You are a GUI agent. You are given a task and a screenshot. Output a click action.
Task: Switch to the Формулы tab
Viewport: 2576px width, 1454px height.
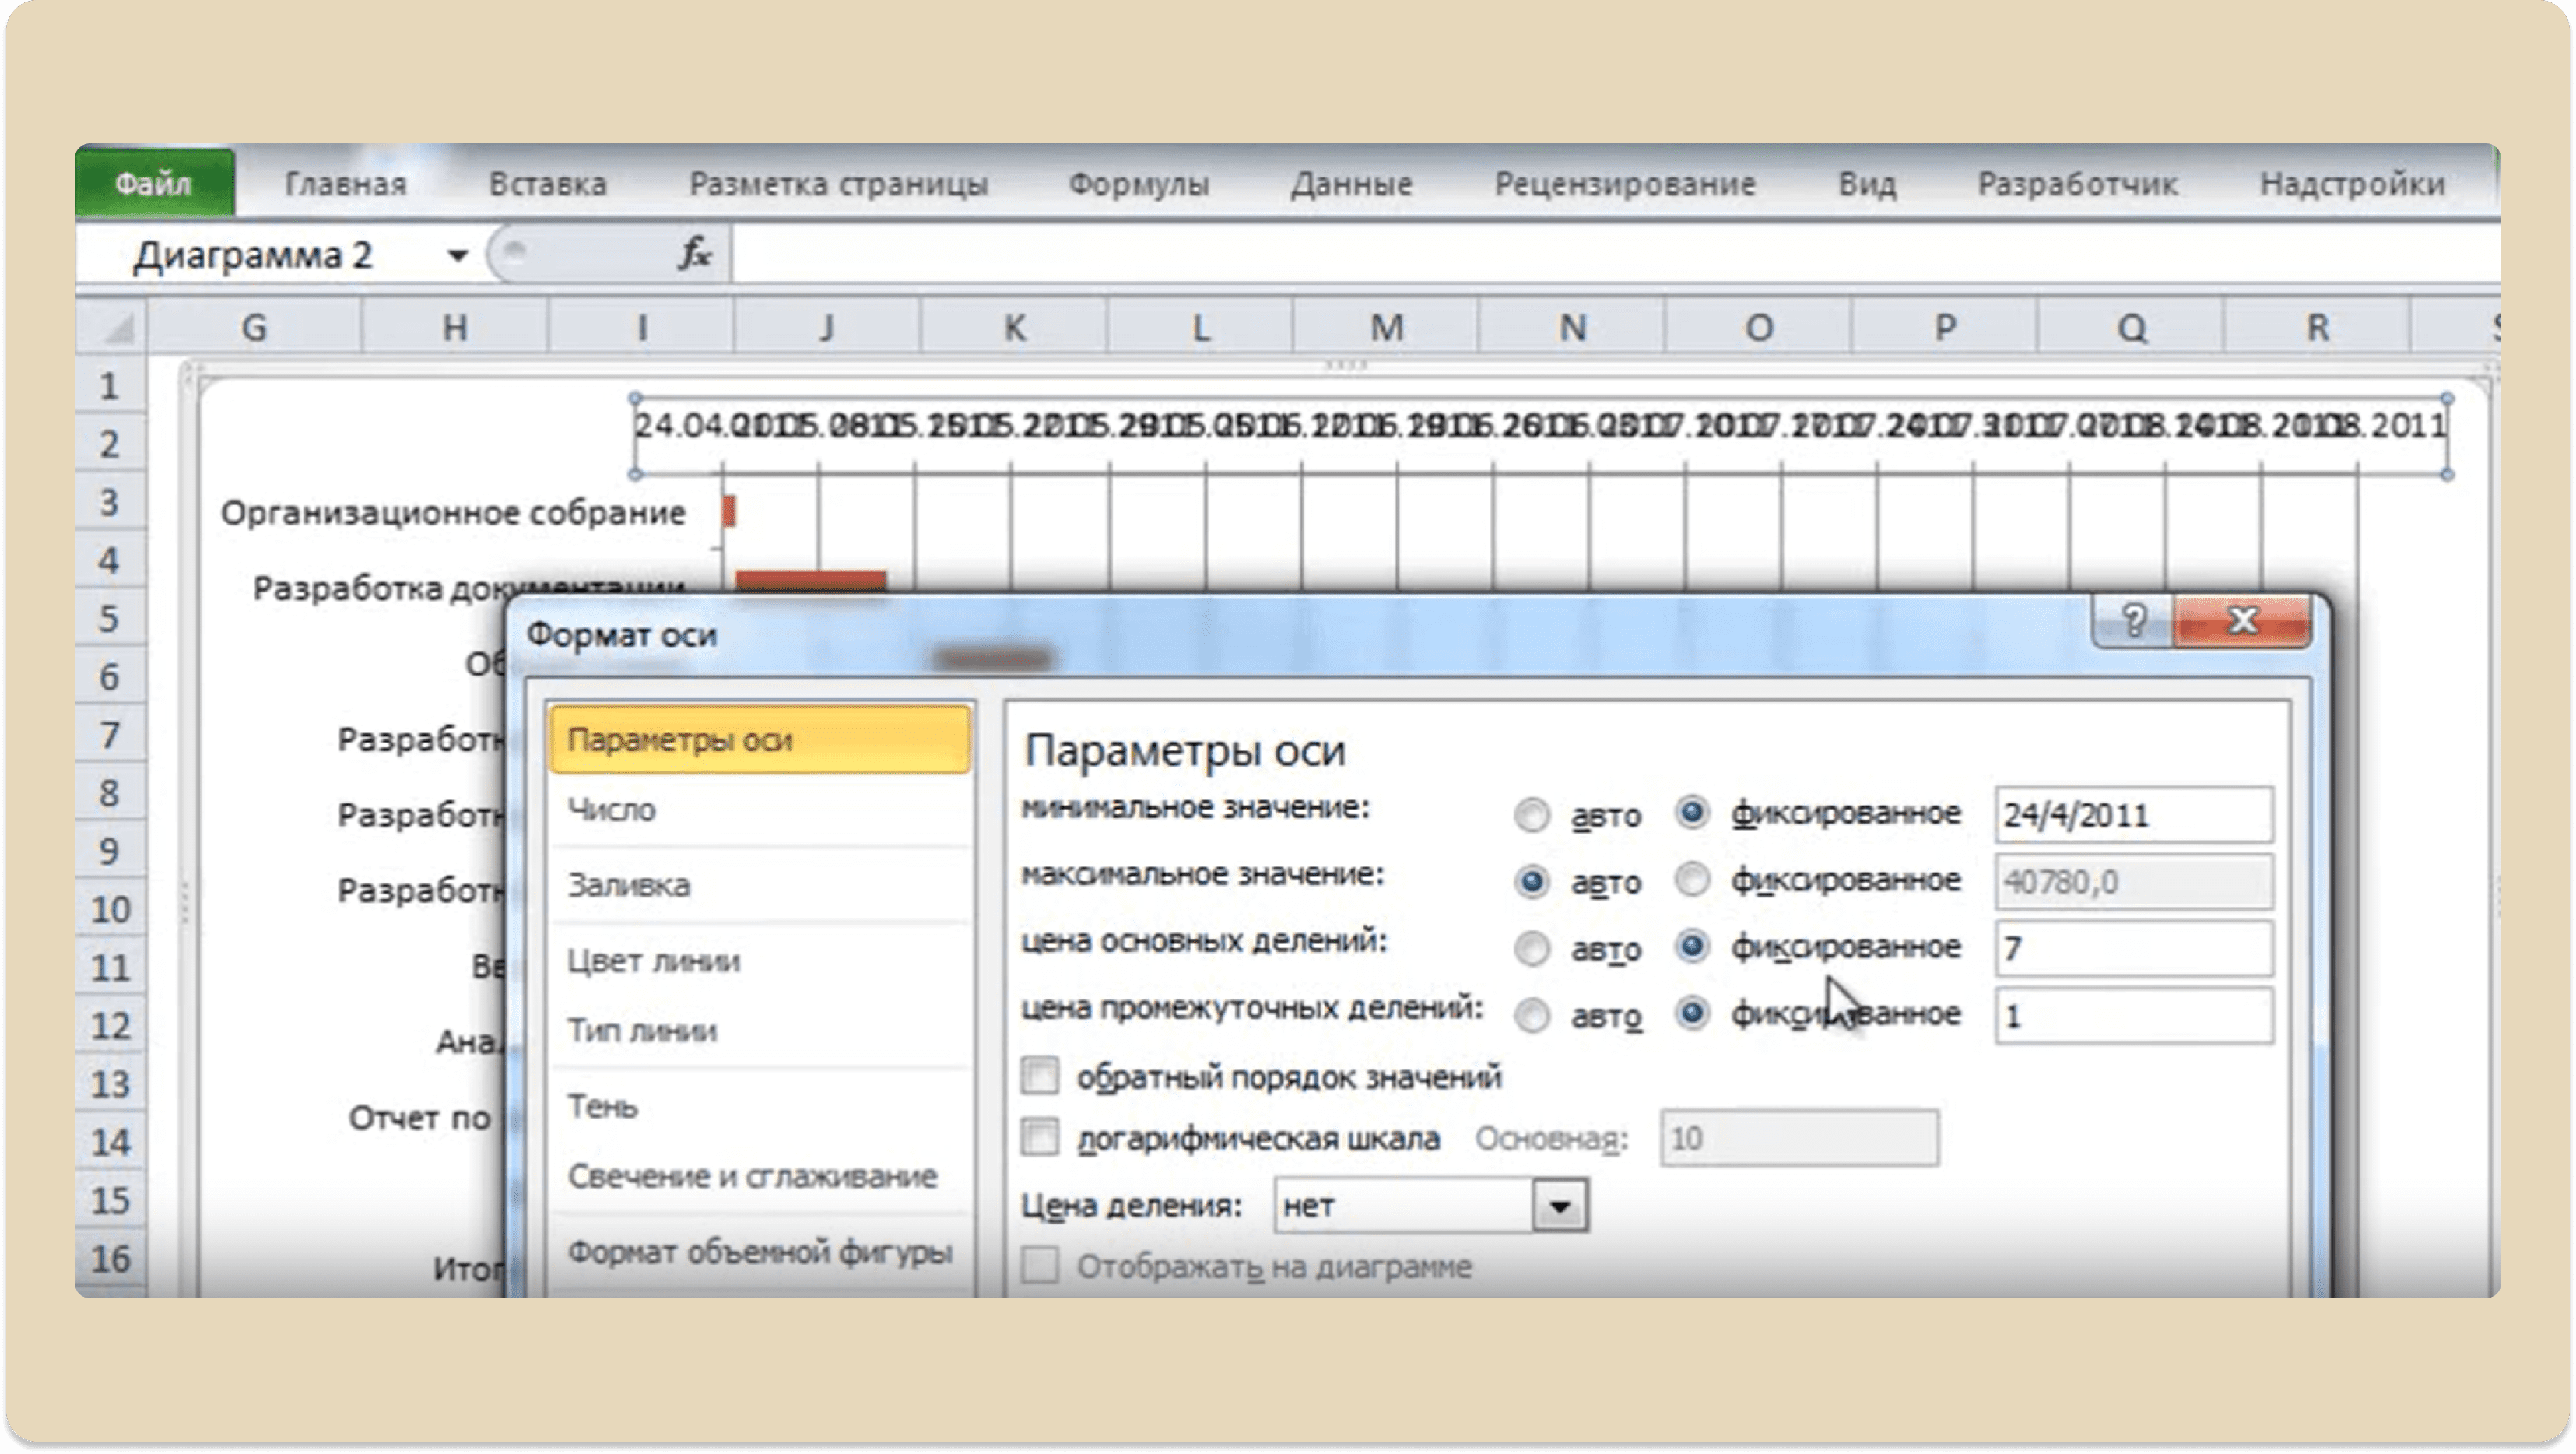(1139, 184)
